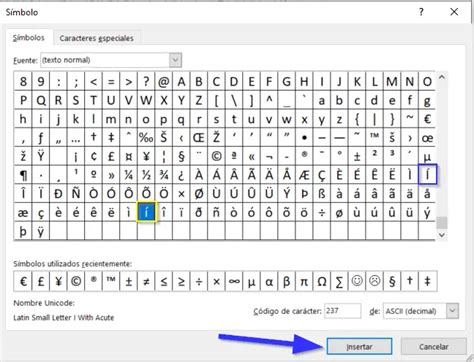474x362 pixels.
Task: Select the less-than-or-equal sign in recent symbols
Action: 164,282
